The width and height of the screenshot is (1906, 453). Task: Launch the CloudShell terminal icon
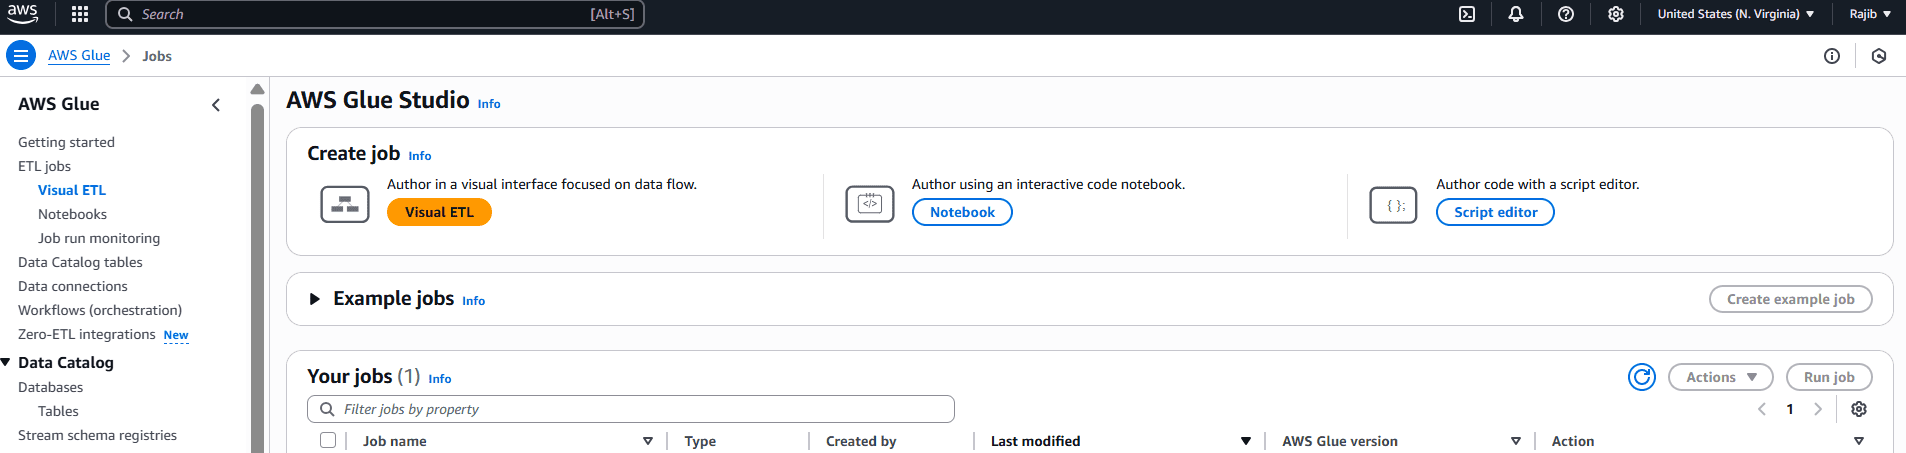pyautogui.click(x=1467, y=14)
